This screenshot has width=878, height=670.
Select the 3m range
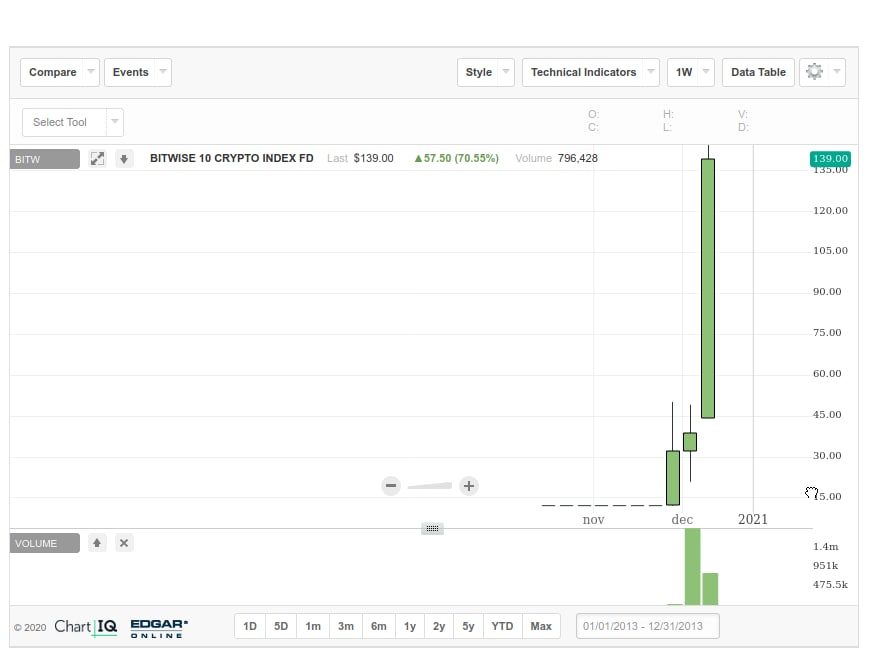click(346, 626)
